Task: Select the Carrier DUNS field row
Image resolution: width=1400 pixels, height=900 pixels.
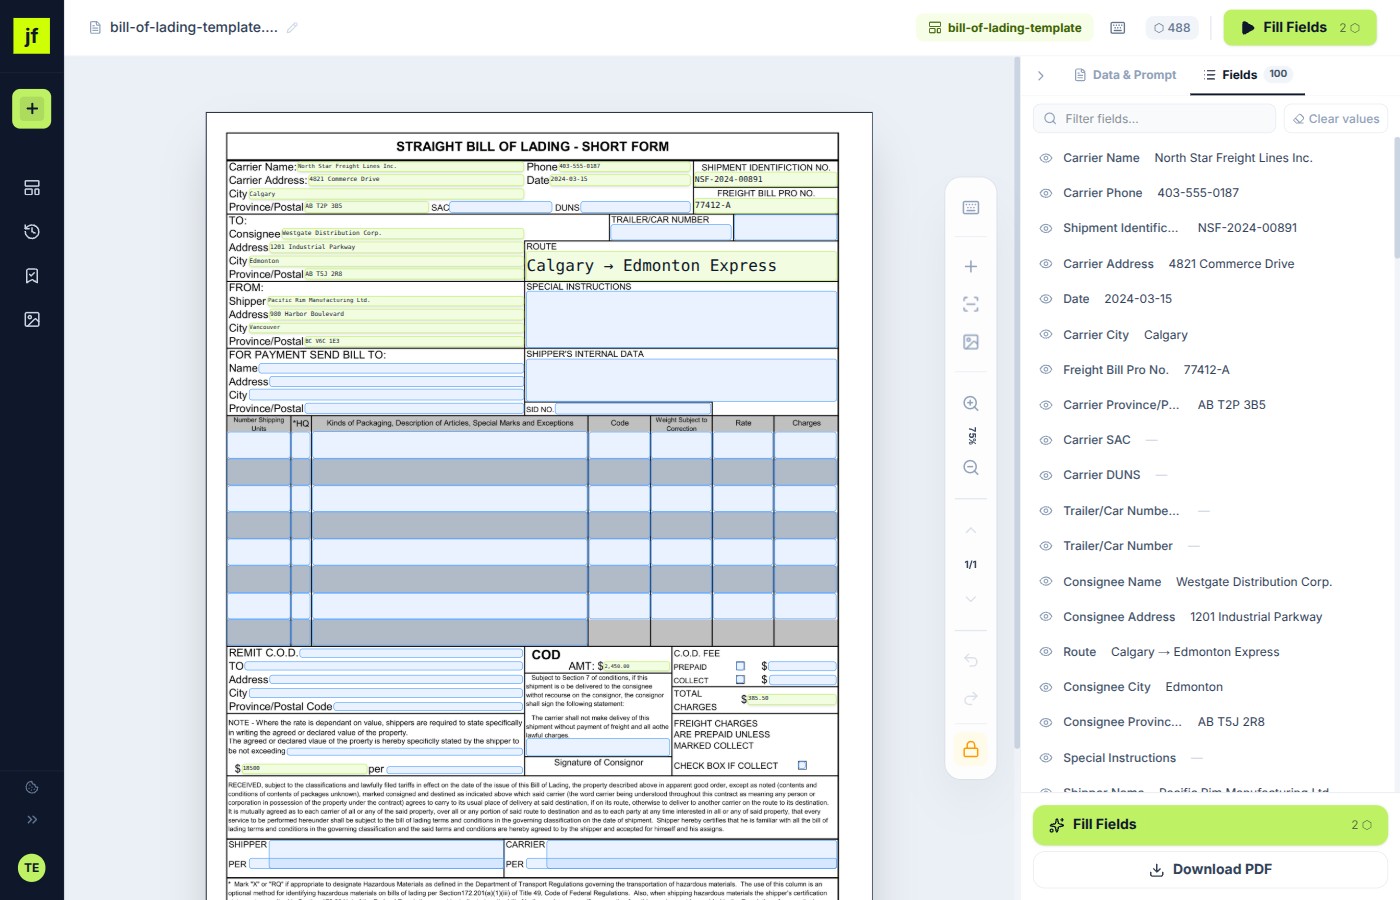Action: [1210, 475]
